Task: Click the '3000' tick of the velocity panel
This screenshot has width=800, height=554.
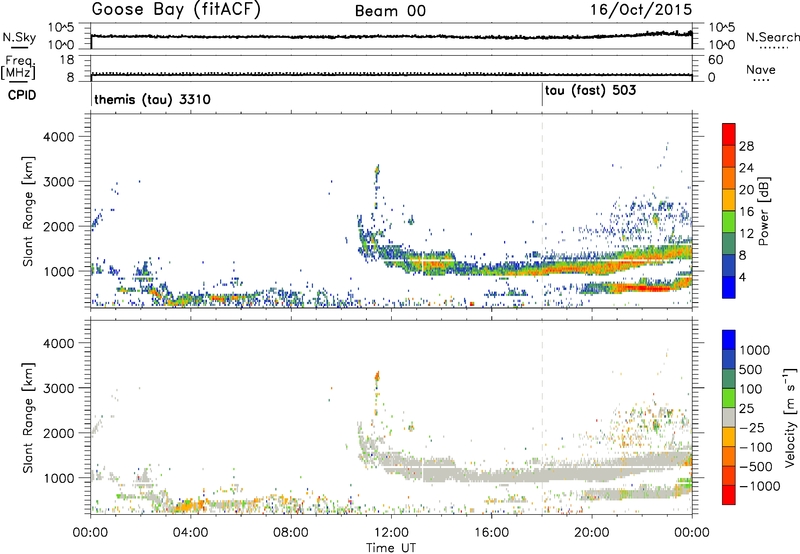Action: pos(59,388)
